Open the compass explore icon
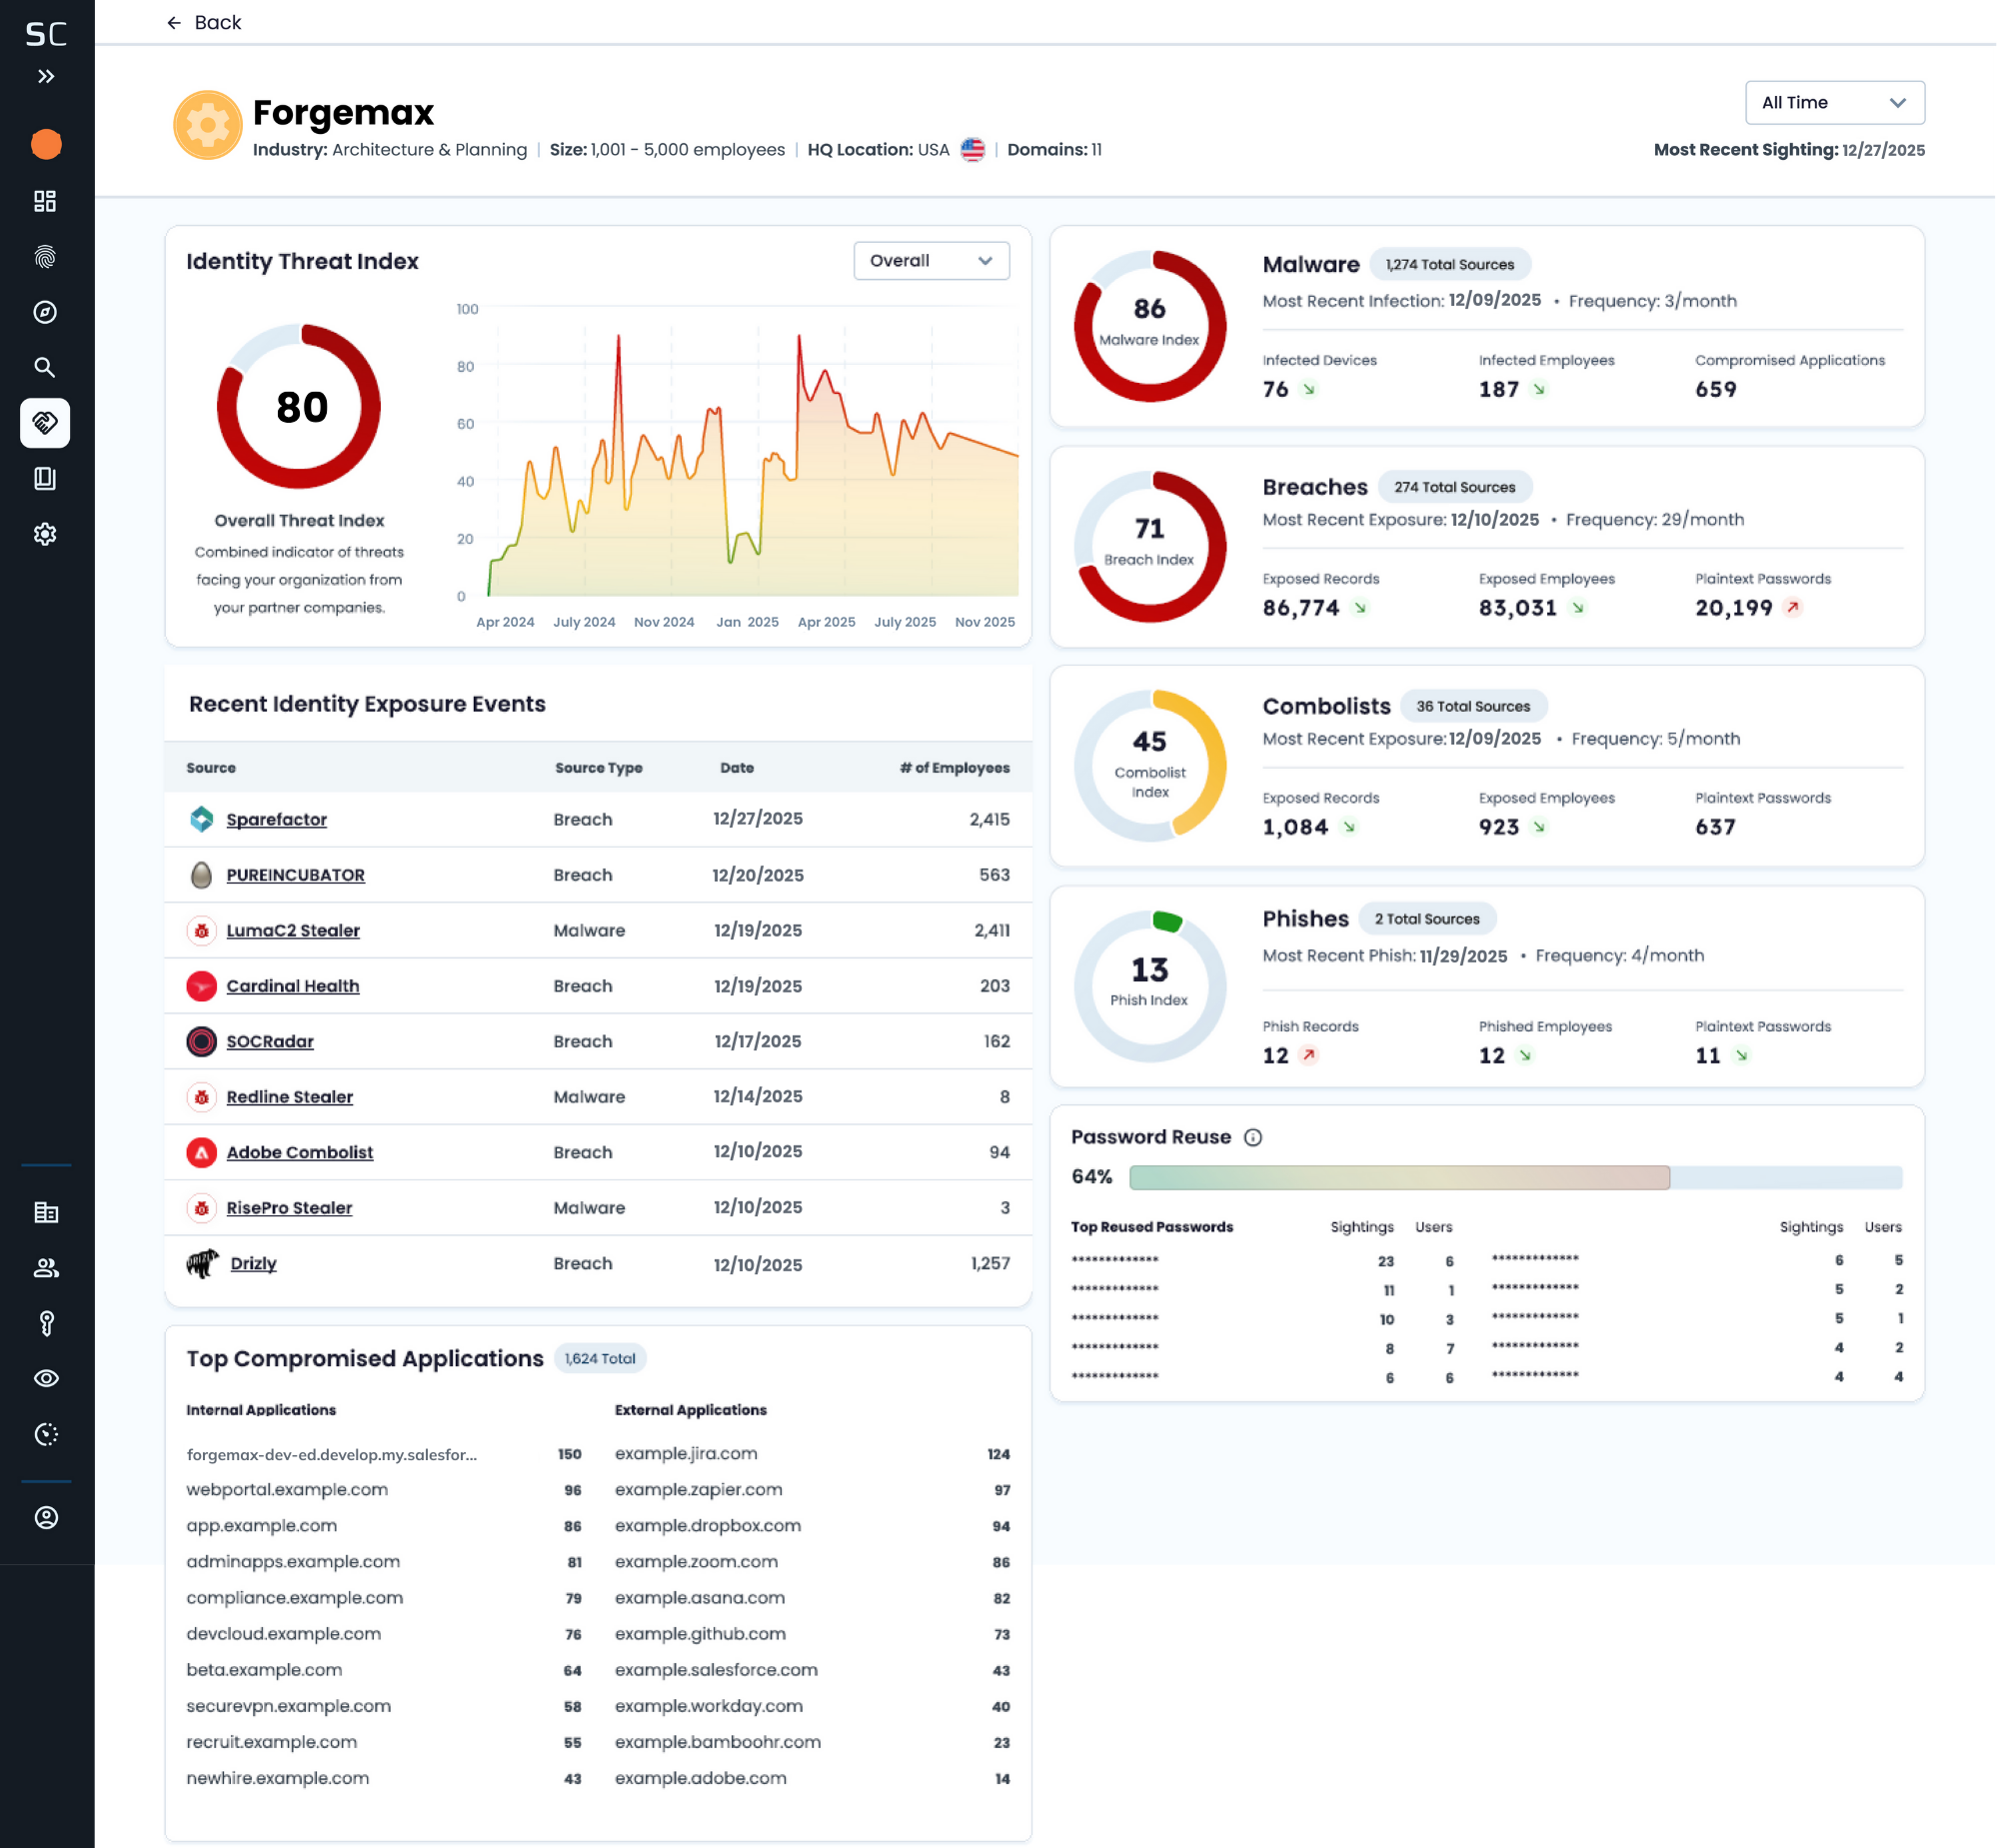The image size is (1999, 1848). pyautogui.click(x=45, y=312)
